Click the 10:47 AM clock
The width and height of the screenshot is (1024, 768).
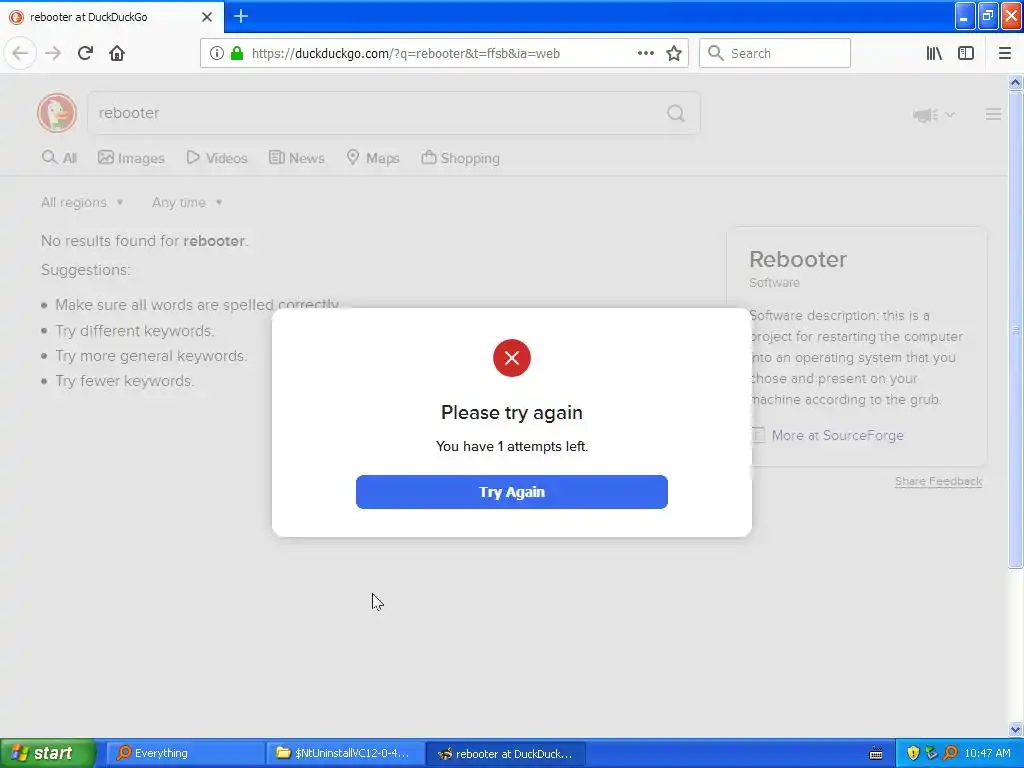pyautogui.click(x=987, y=753)
